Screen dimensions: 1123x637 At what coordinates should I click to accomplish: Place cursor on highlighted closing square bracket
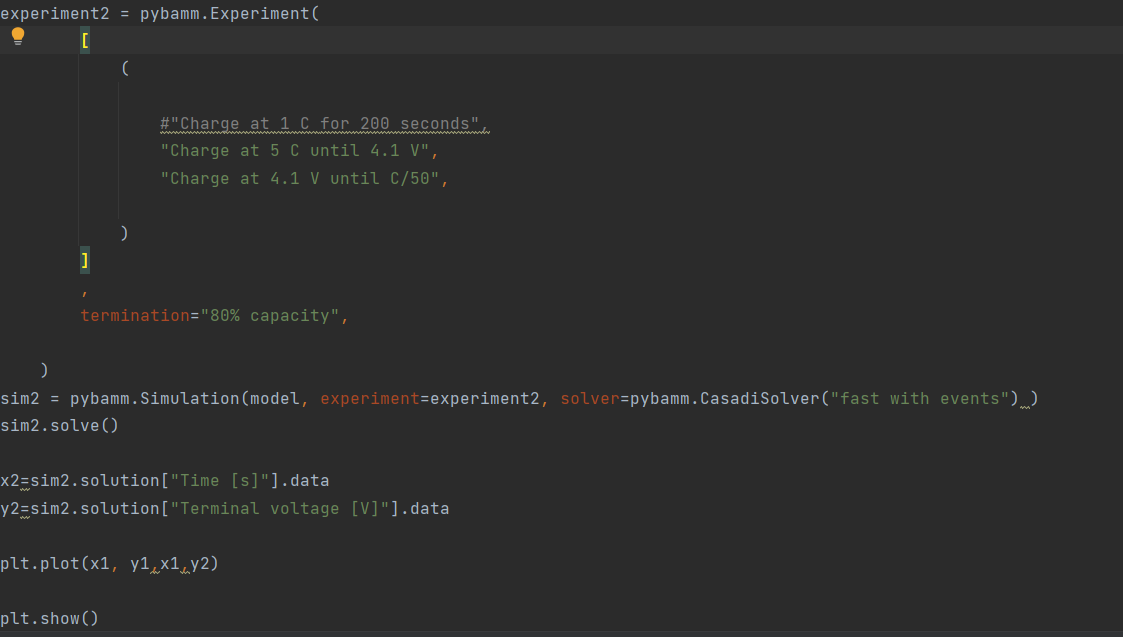tap(85, 260)
